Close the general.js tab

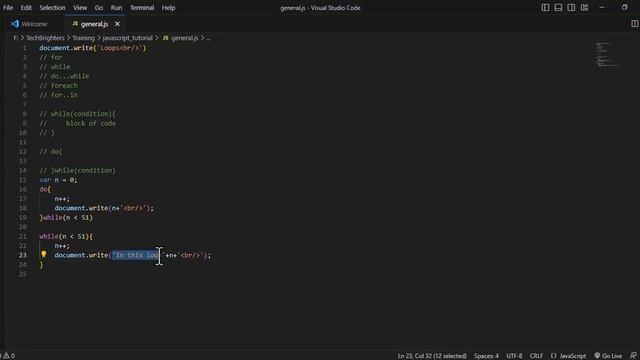(x=117, y=24)
